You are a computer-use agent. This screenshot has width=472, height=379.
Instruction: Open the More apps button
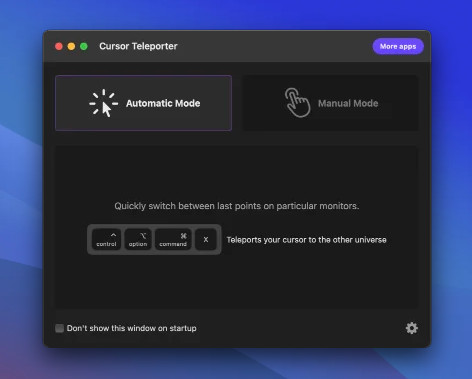pyautogui.click(x=398, y=46)
